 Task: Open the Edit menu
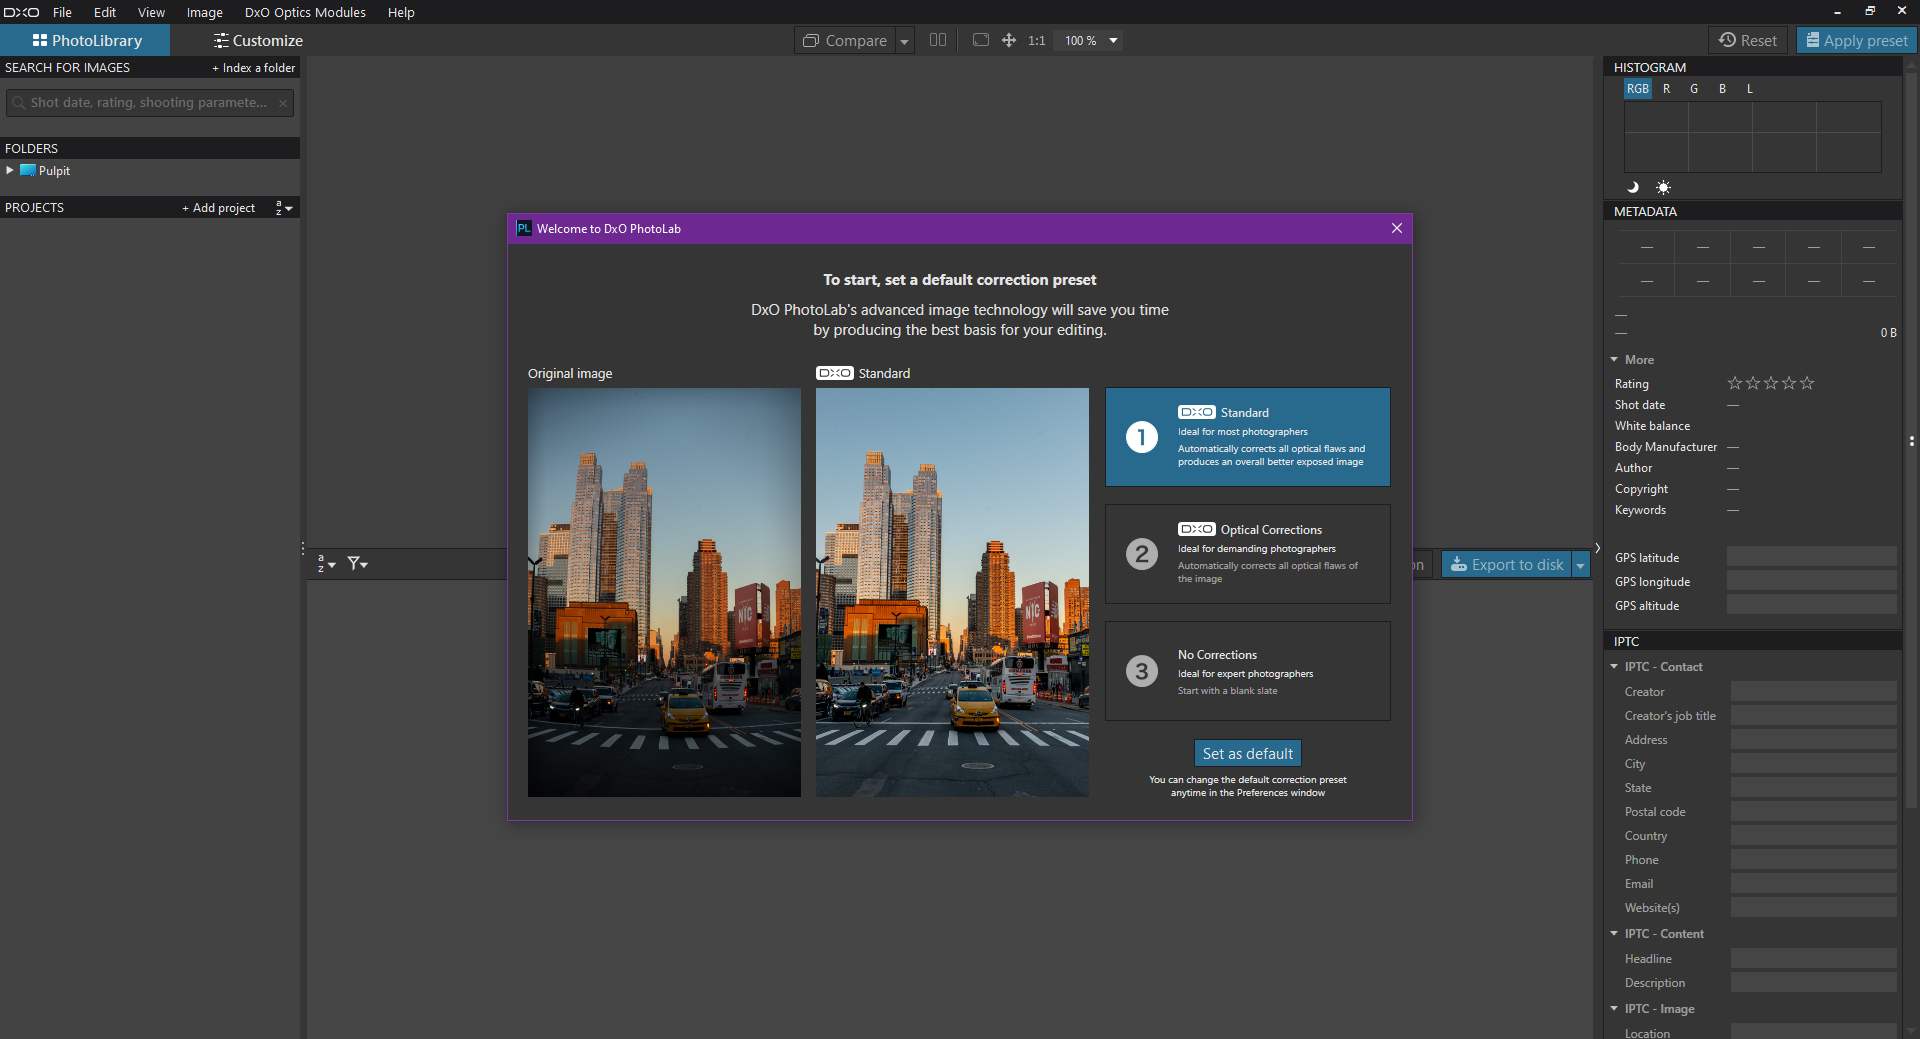[x=105, y=12]
